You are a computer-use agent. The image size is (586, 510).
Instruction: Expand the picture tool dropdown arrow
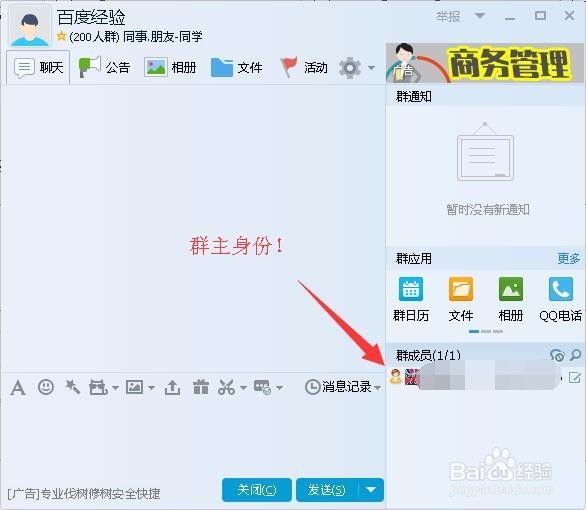pos(151,388)
